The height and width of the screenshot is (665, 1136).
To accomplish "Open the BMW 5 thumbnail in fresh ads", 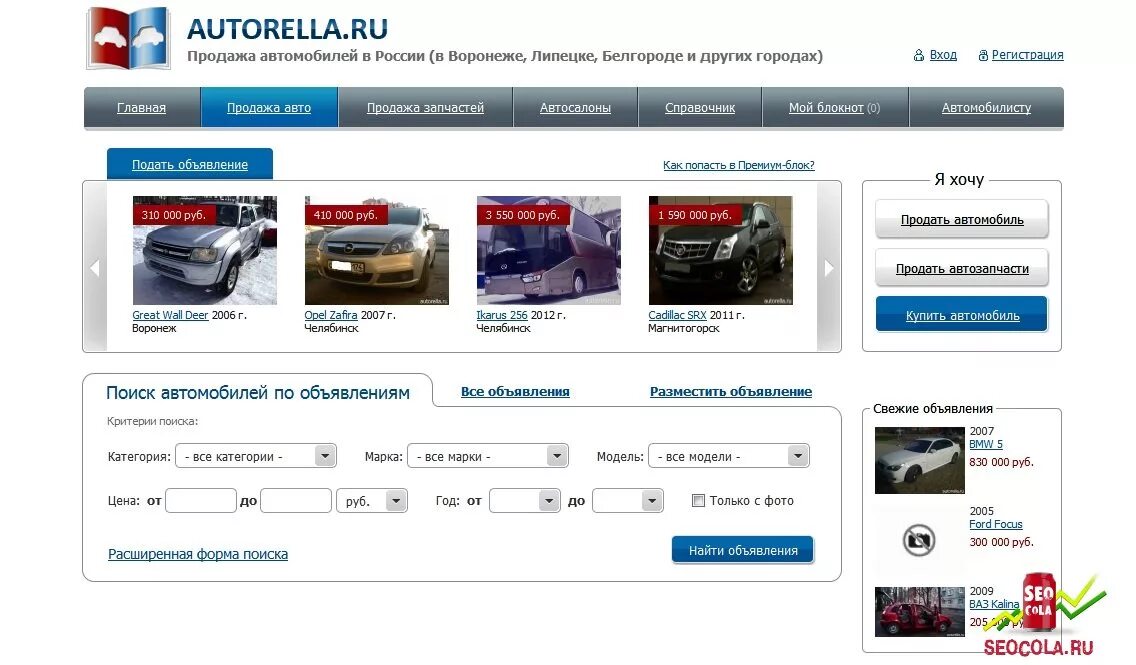I will point(919,460).
